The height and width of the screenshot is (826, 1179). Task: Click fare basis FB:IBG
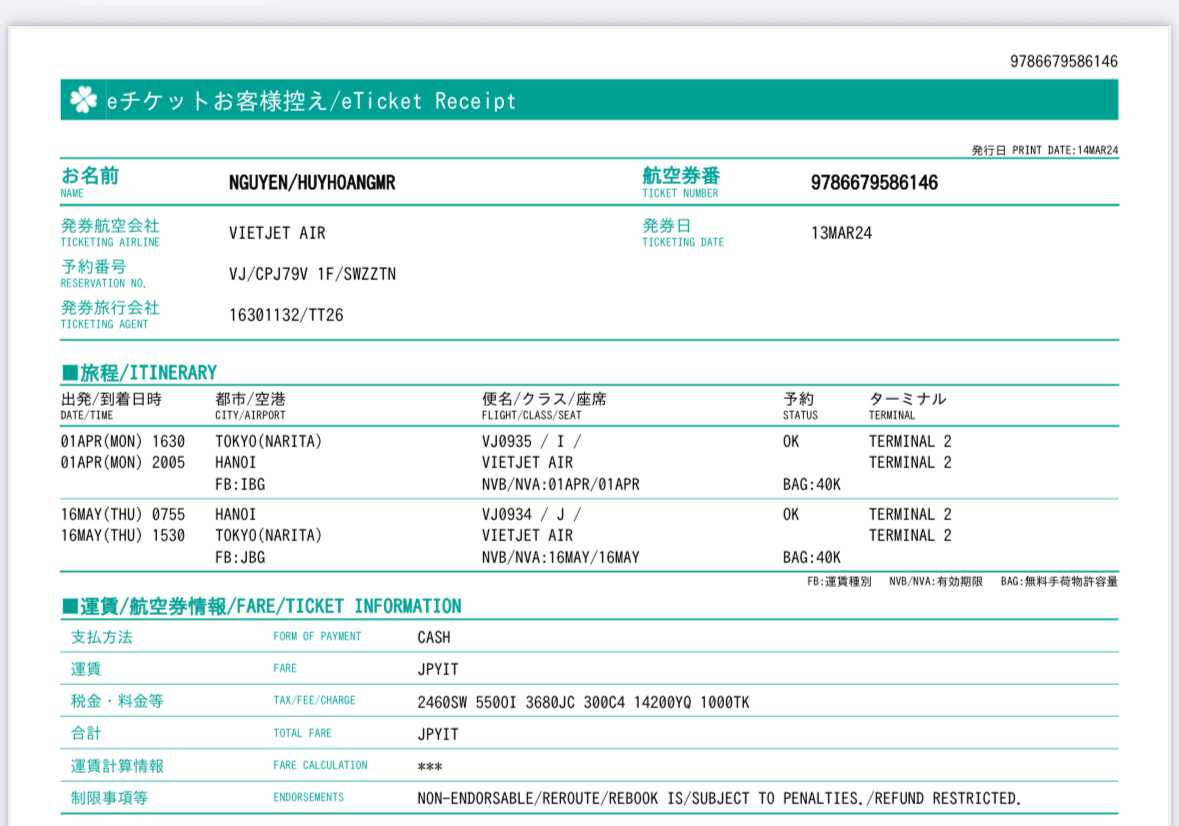click(x=240, y=484)
